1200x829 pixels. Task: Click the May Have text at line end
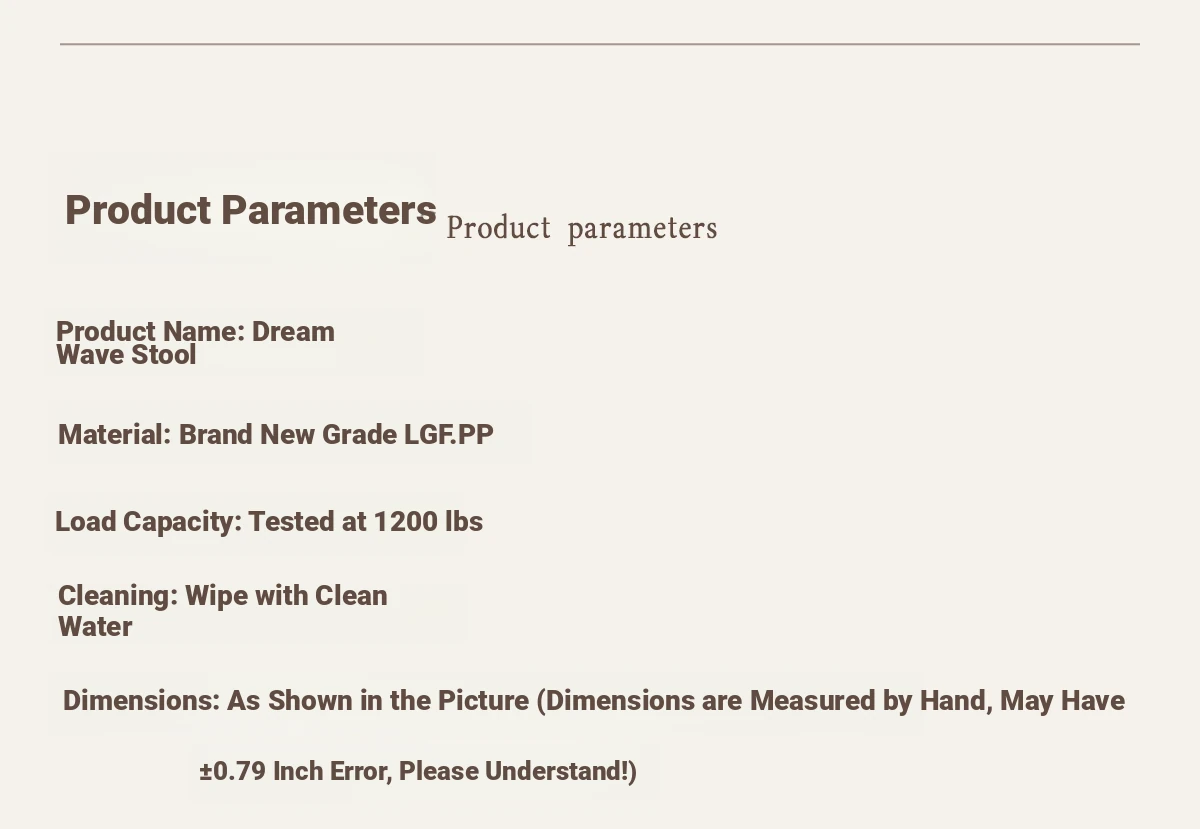[1062, 701]
